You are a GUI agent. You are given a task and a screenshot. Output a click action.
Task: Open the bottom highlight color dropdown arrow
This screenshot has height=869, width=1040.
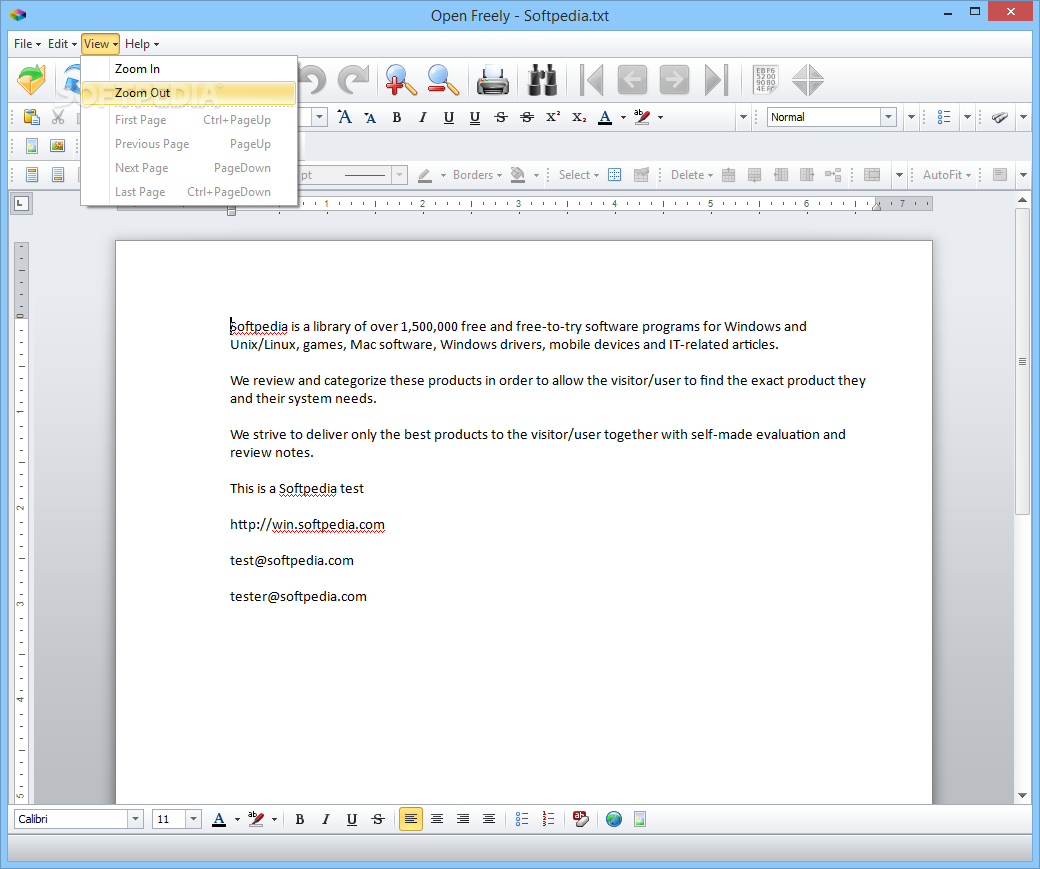click(274, 819)
